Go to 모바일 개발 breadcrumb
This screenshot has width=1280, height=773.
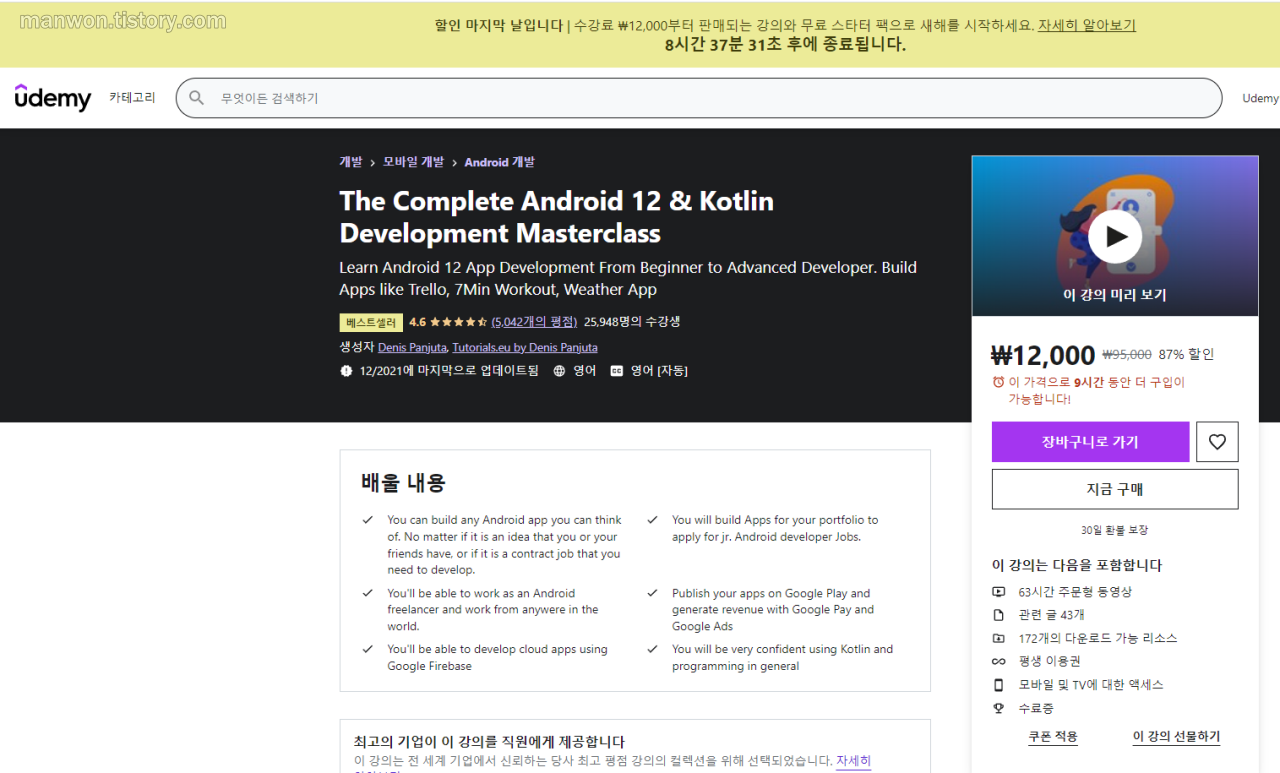click(x=413, y=162)
